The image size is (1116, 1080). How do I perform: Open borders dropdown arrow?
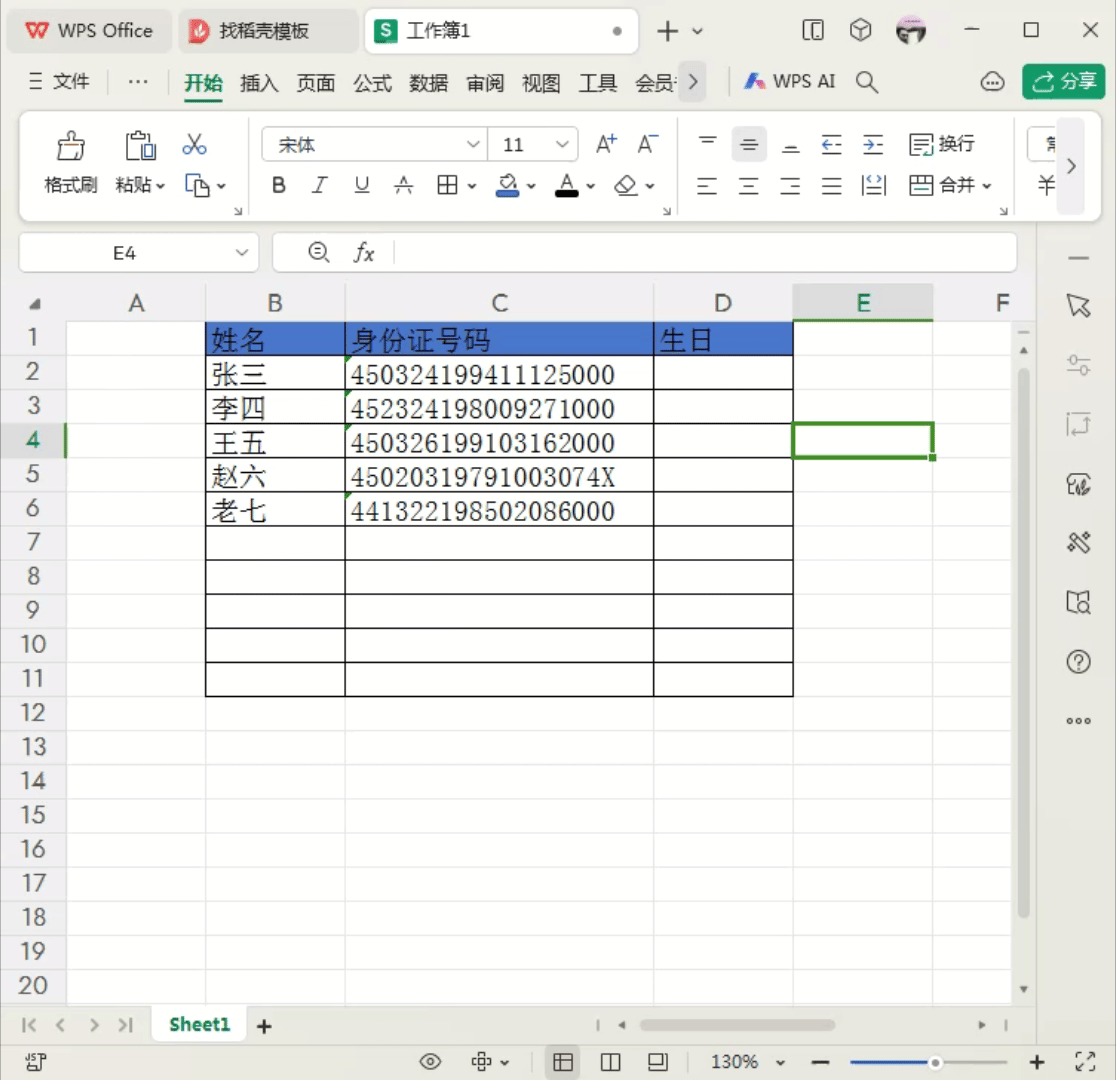tap(471, 187)
